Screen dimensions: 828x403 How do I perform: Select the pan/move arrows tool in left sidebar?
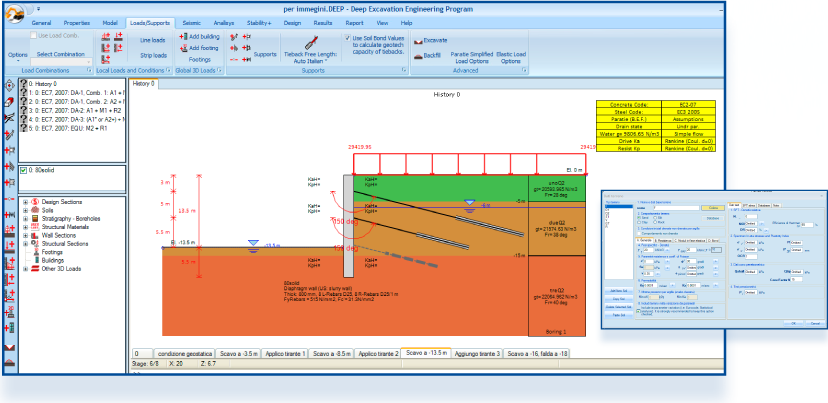[10, 86]
